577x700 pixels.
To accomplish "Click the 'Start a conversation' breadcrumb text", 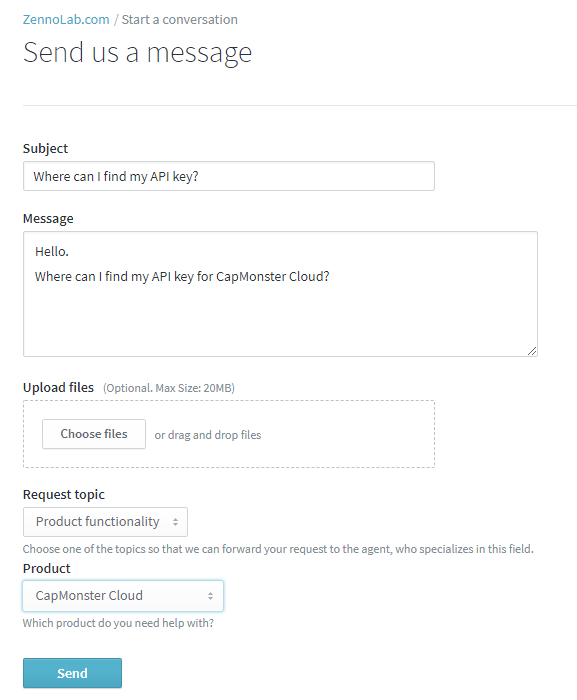I will tap(180, 20).
